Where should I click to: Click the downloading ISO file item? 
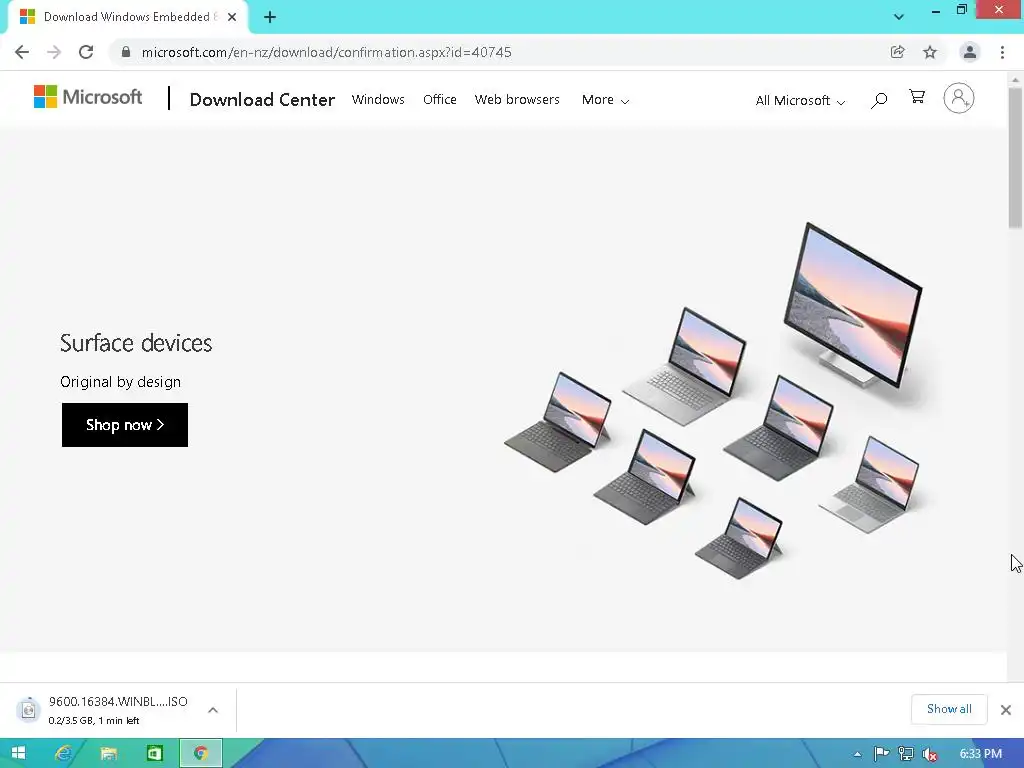tap(118, 710)
